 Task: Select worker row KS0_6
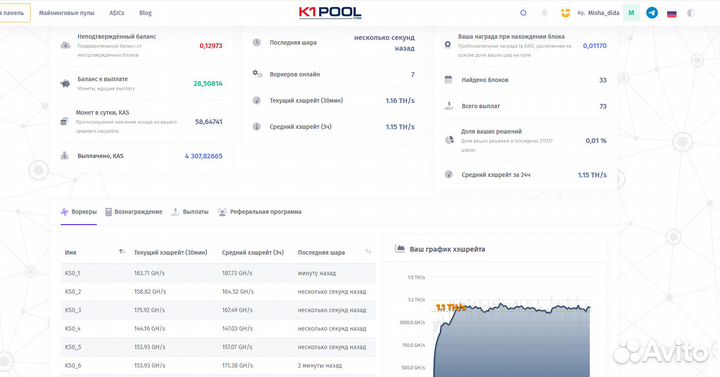click(218, 366)
